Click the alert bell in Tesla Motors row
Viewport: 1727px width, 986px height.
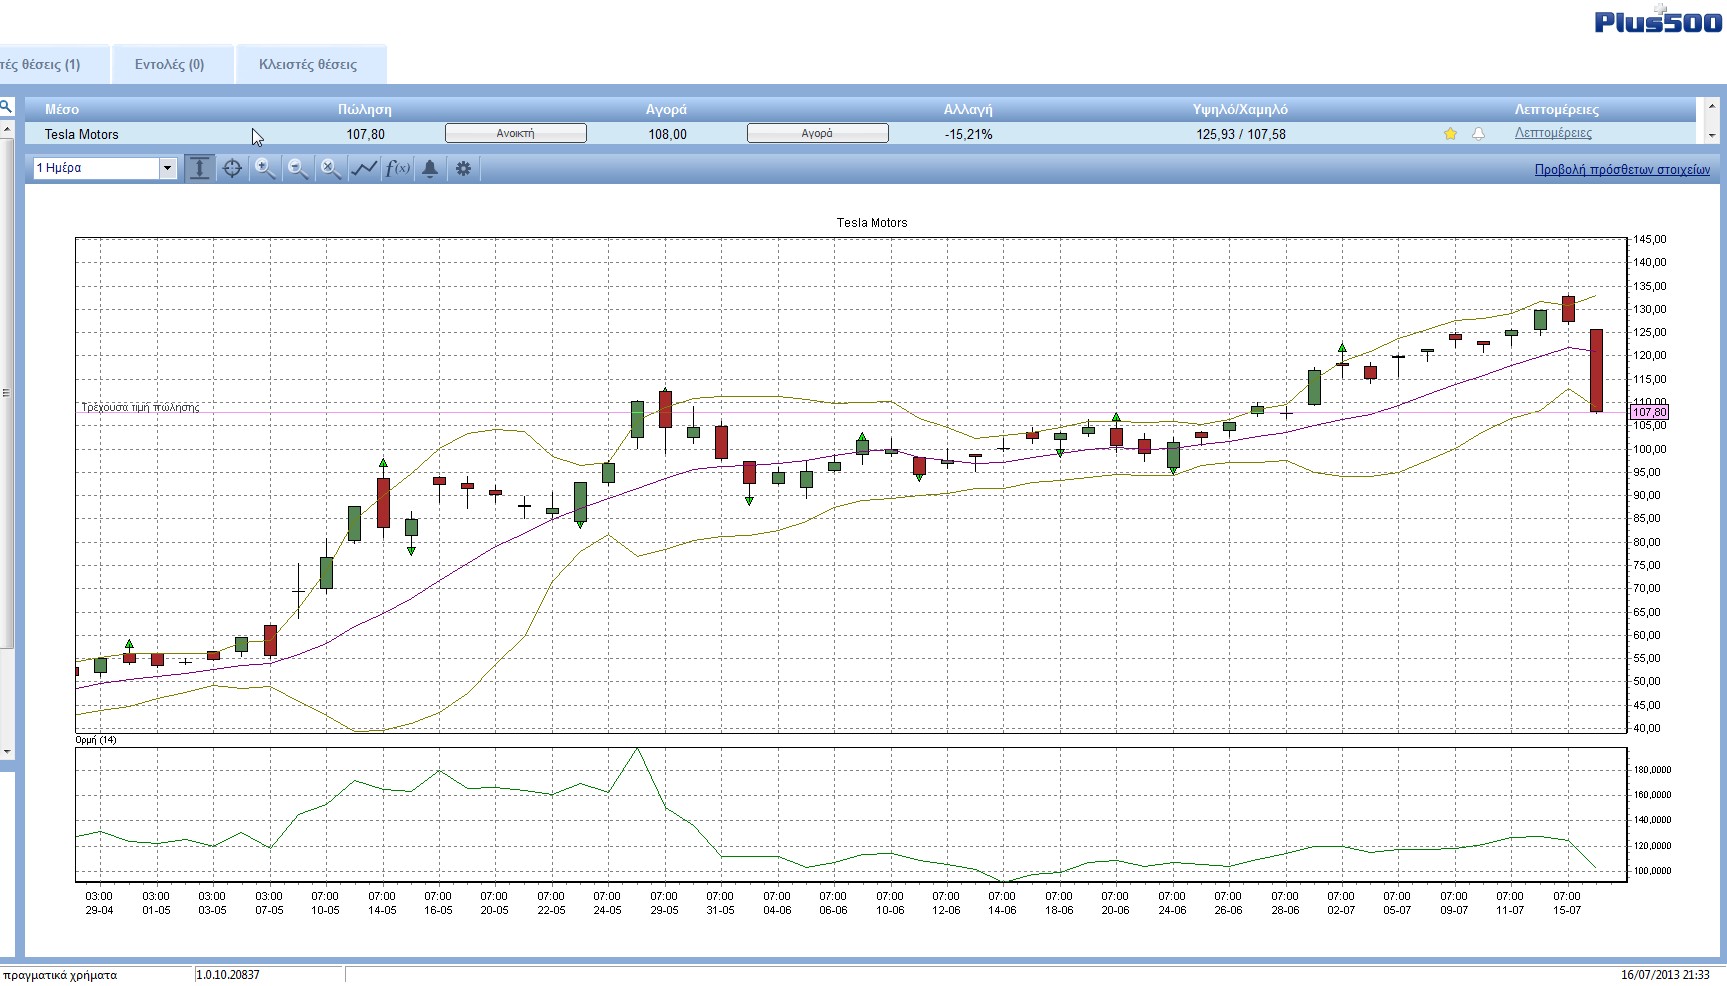coord(1478,134)
